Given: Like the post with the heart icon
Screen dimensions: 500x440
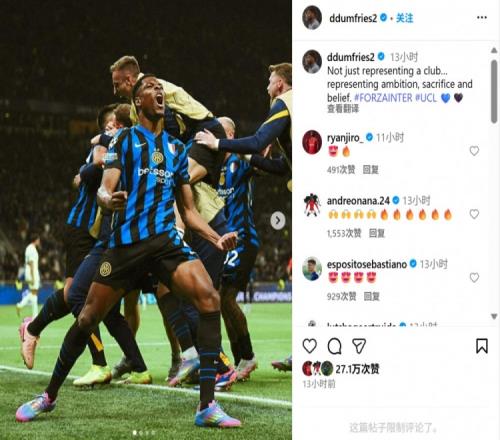Looking at the screenshot, I should tap(310, 346).
